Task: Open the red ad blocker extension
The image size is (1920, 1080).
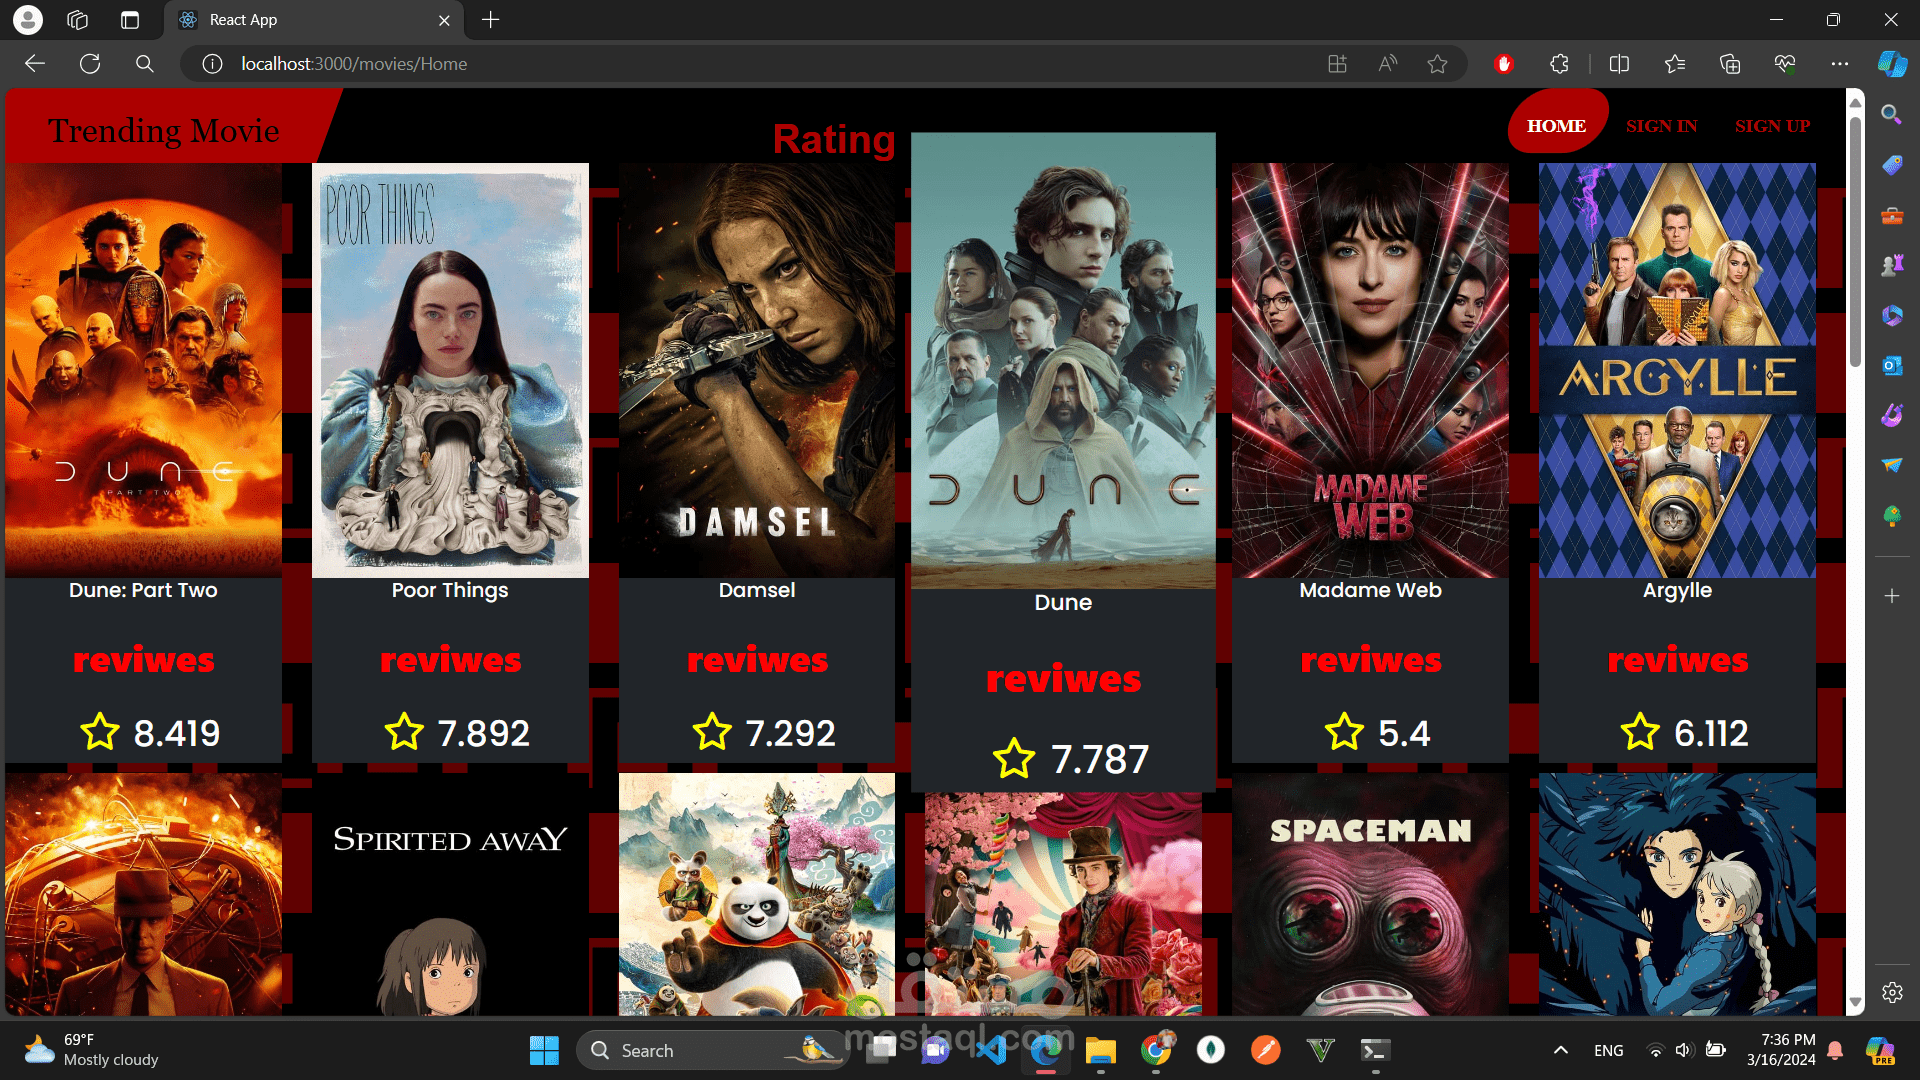Action: (1503, 64)
